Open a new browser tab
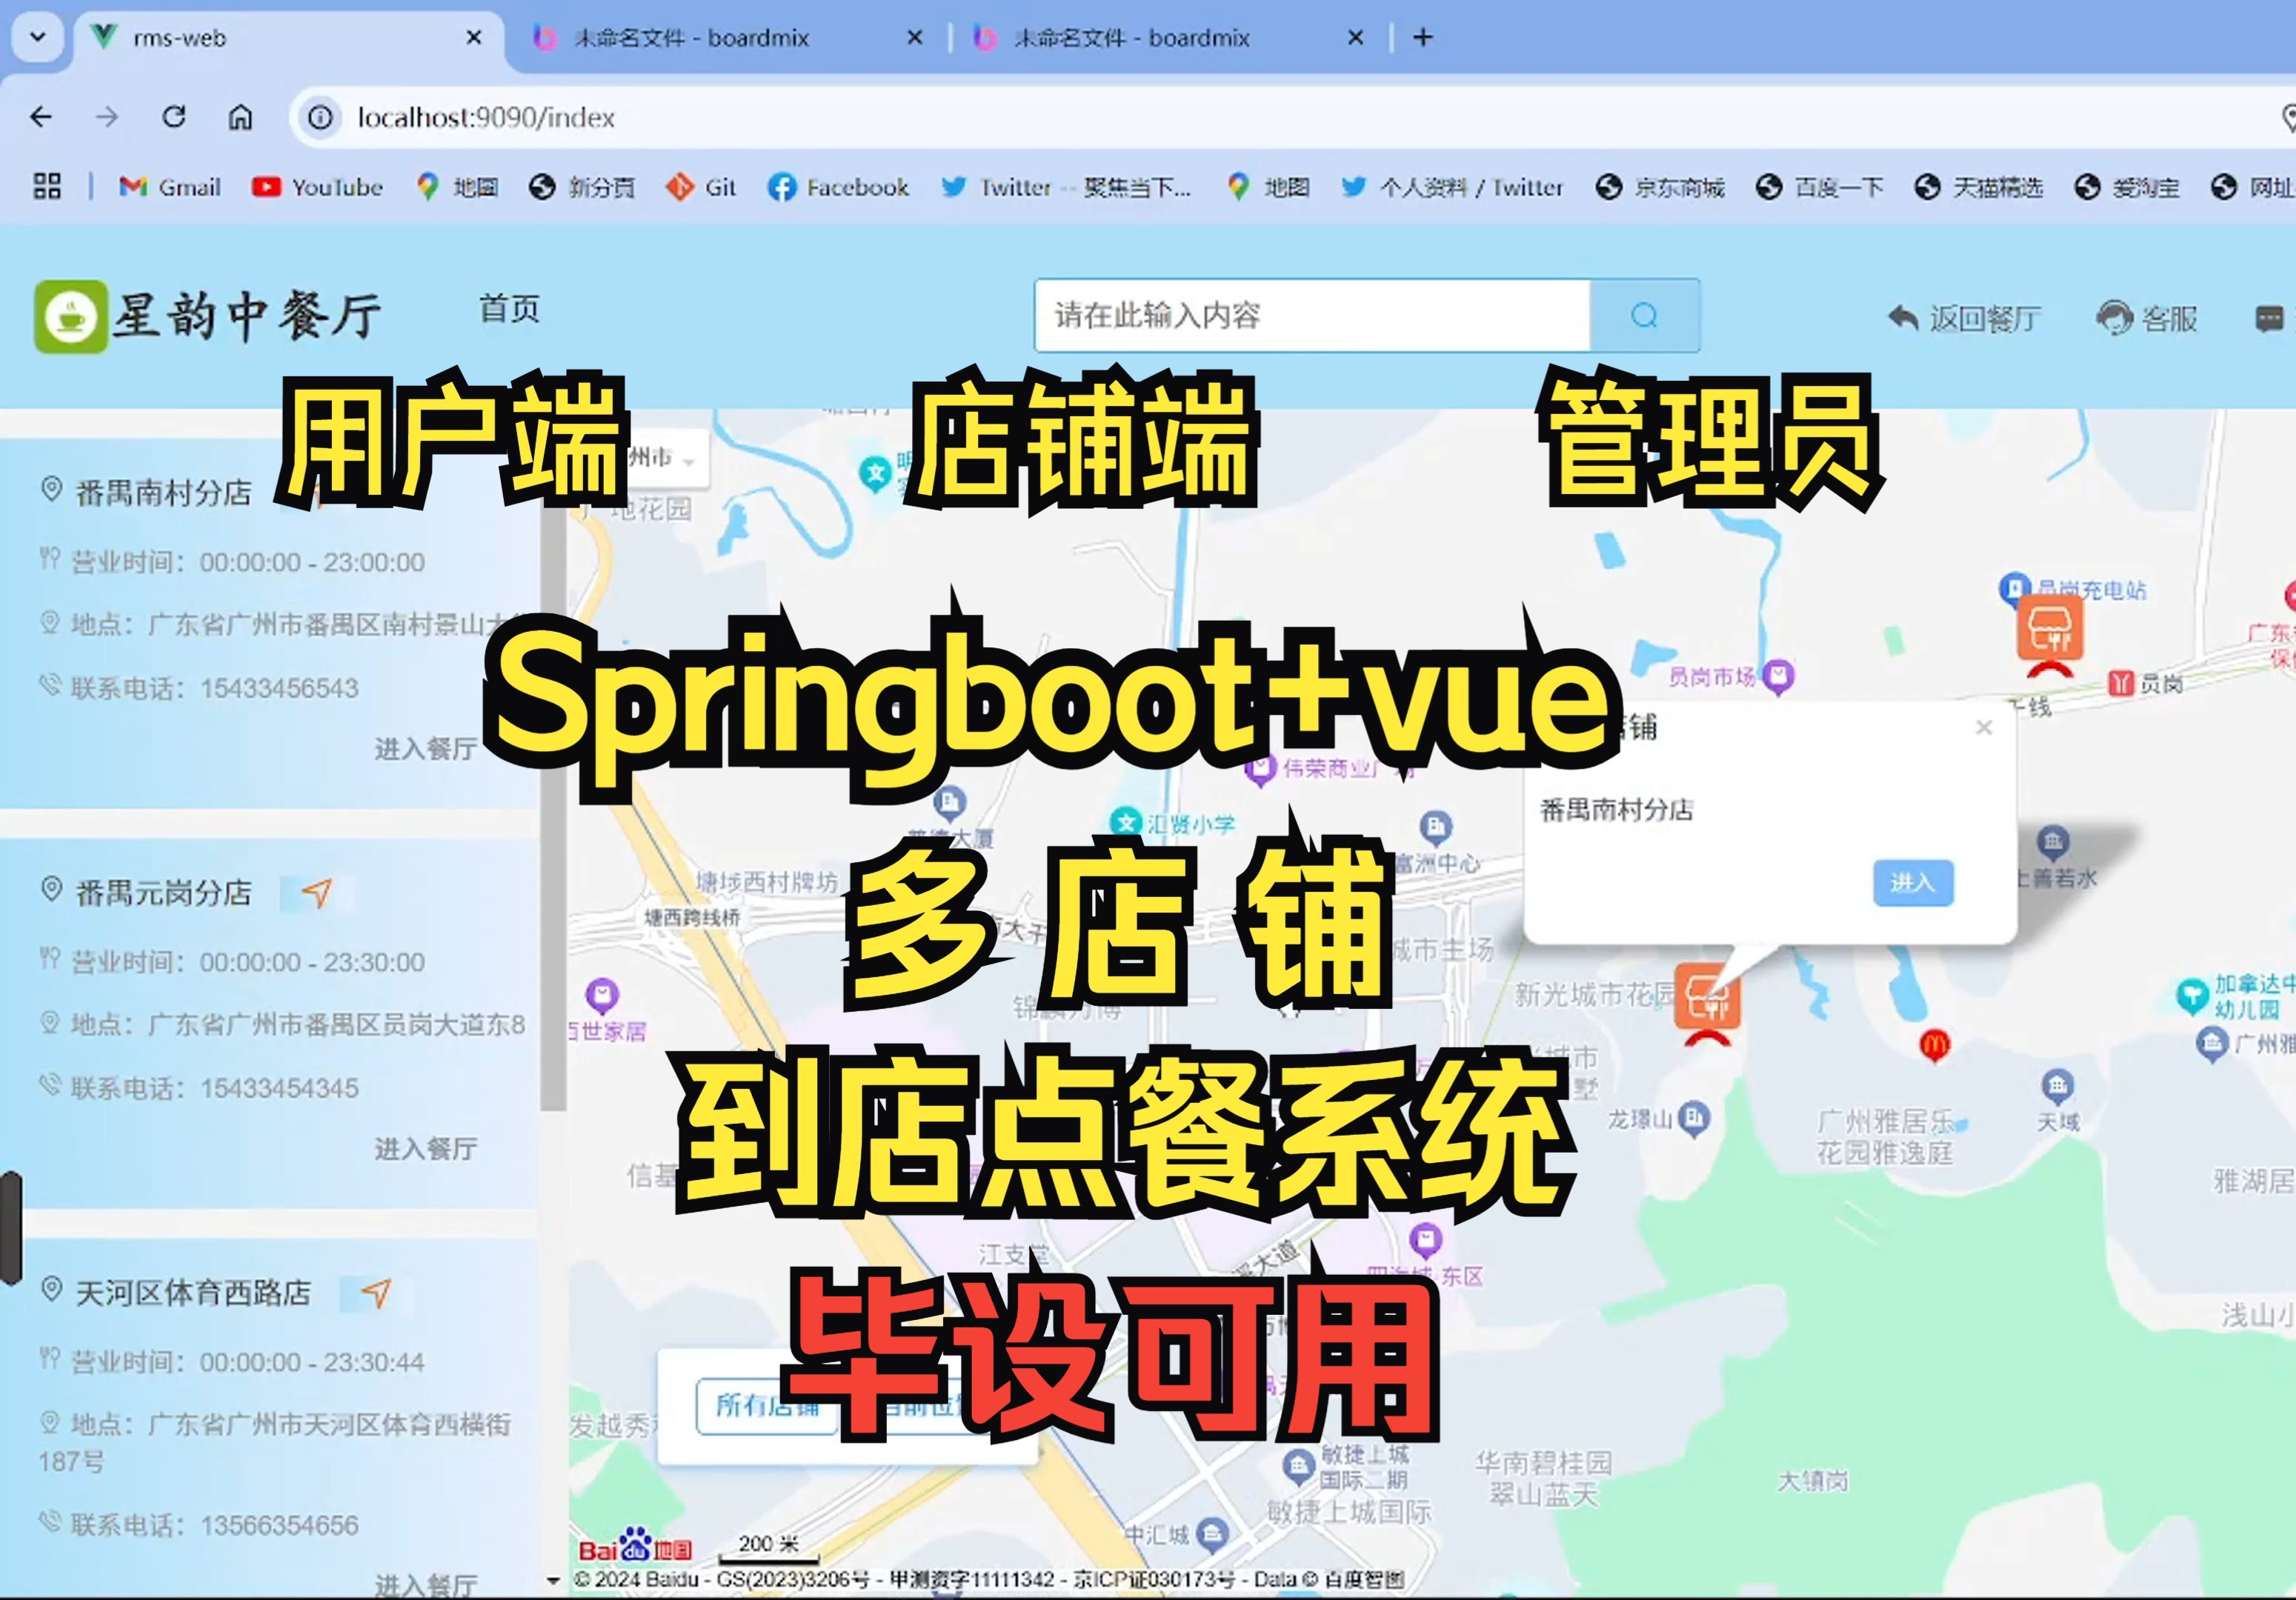This screenshot has height=1600, width=2296. pos(1423,38)
